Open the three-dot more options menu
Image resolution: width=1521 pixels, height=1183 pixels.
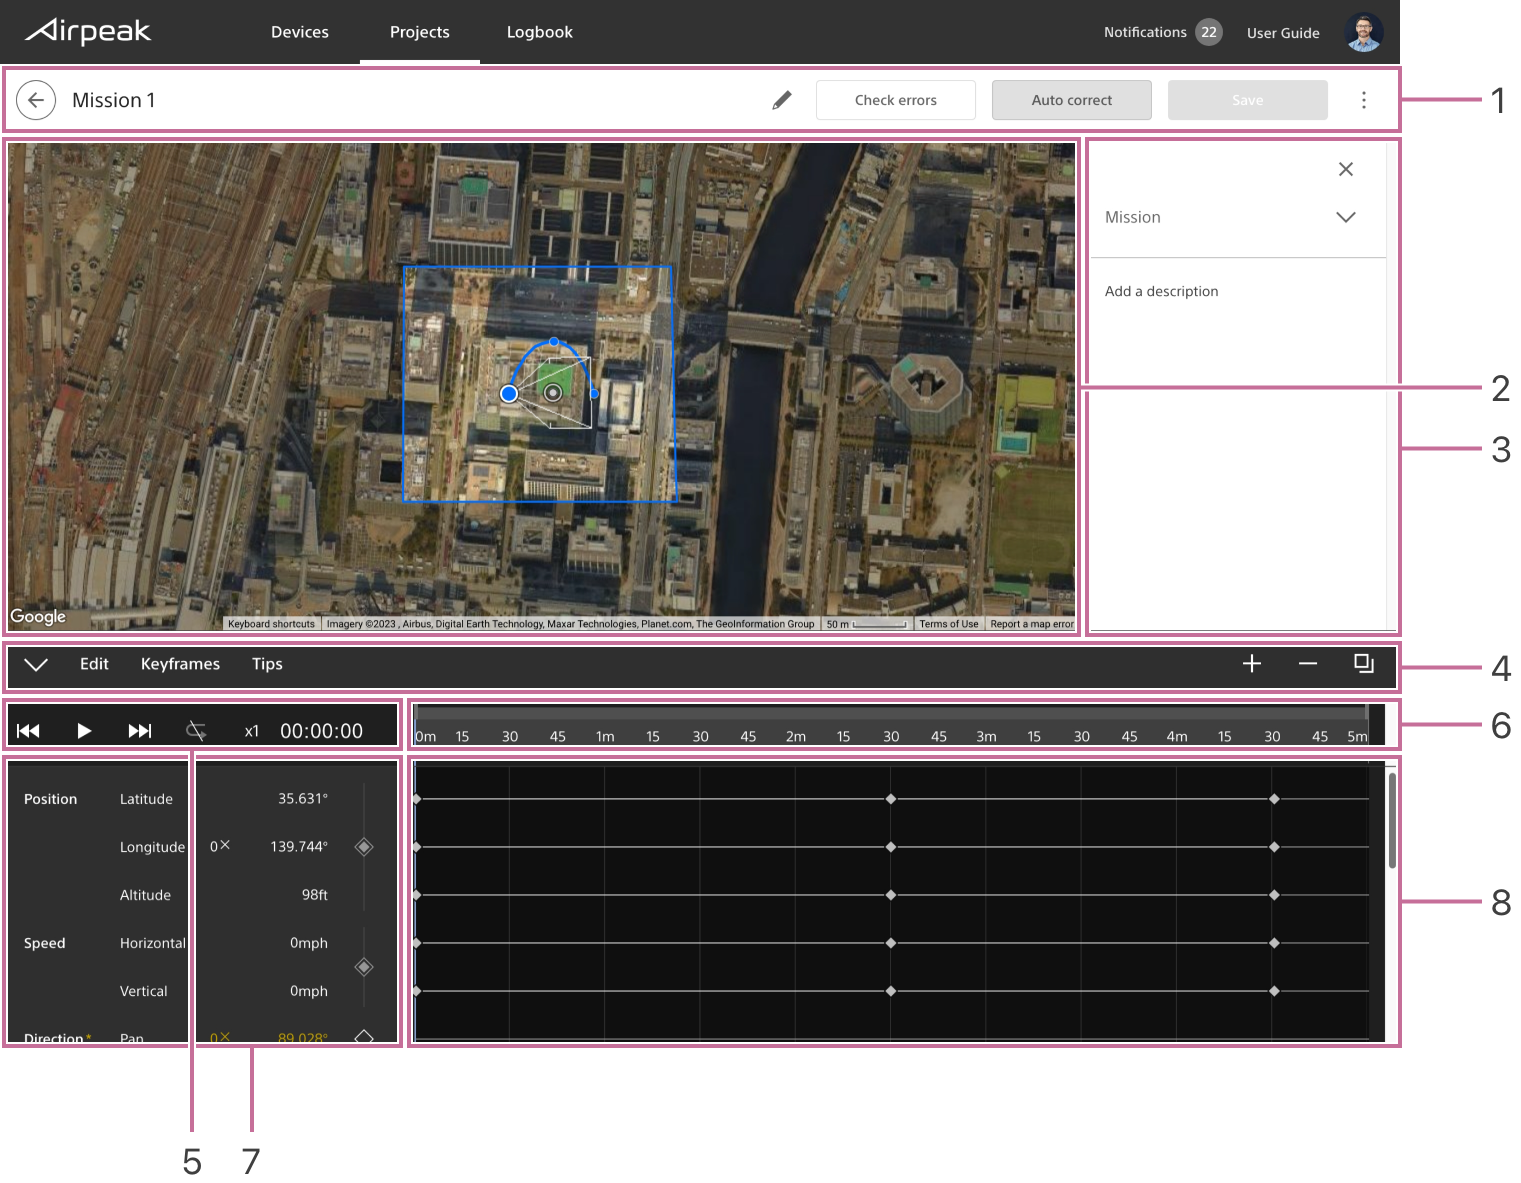[1364, 100]
